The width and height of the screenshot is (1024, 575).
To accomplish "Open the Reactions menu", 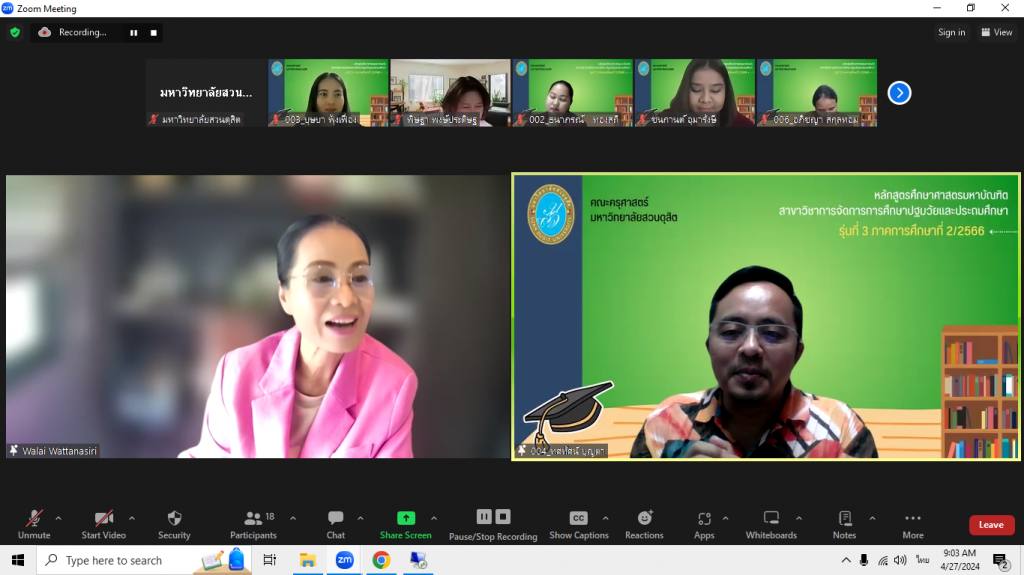I will tap(644, 524).
